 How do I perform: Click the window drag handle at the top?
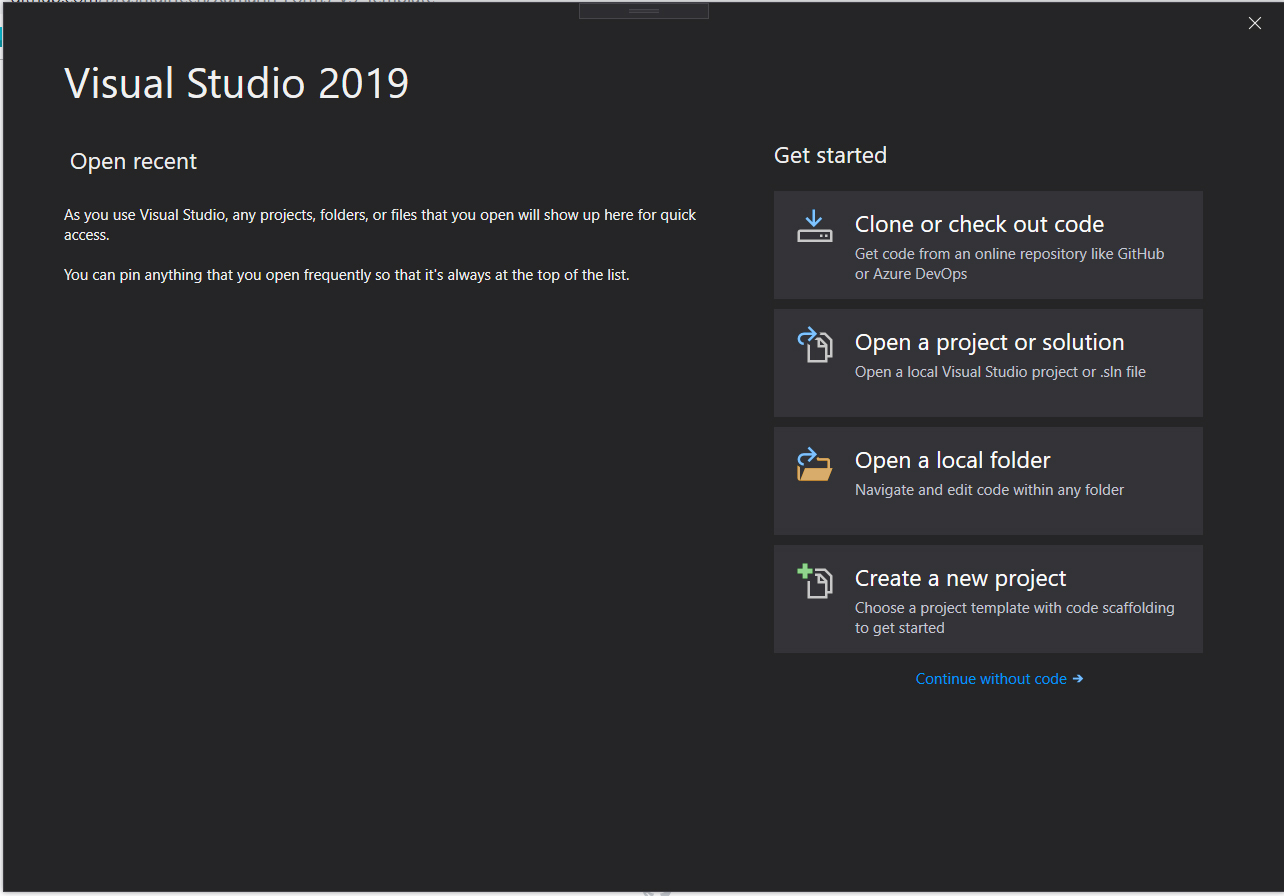point(643,10)
